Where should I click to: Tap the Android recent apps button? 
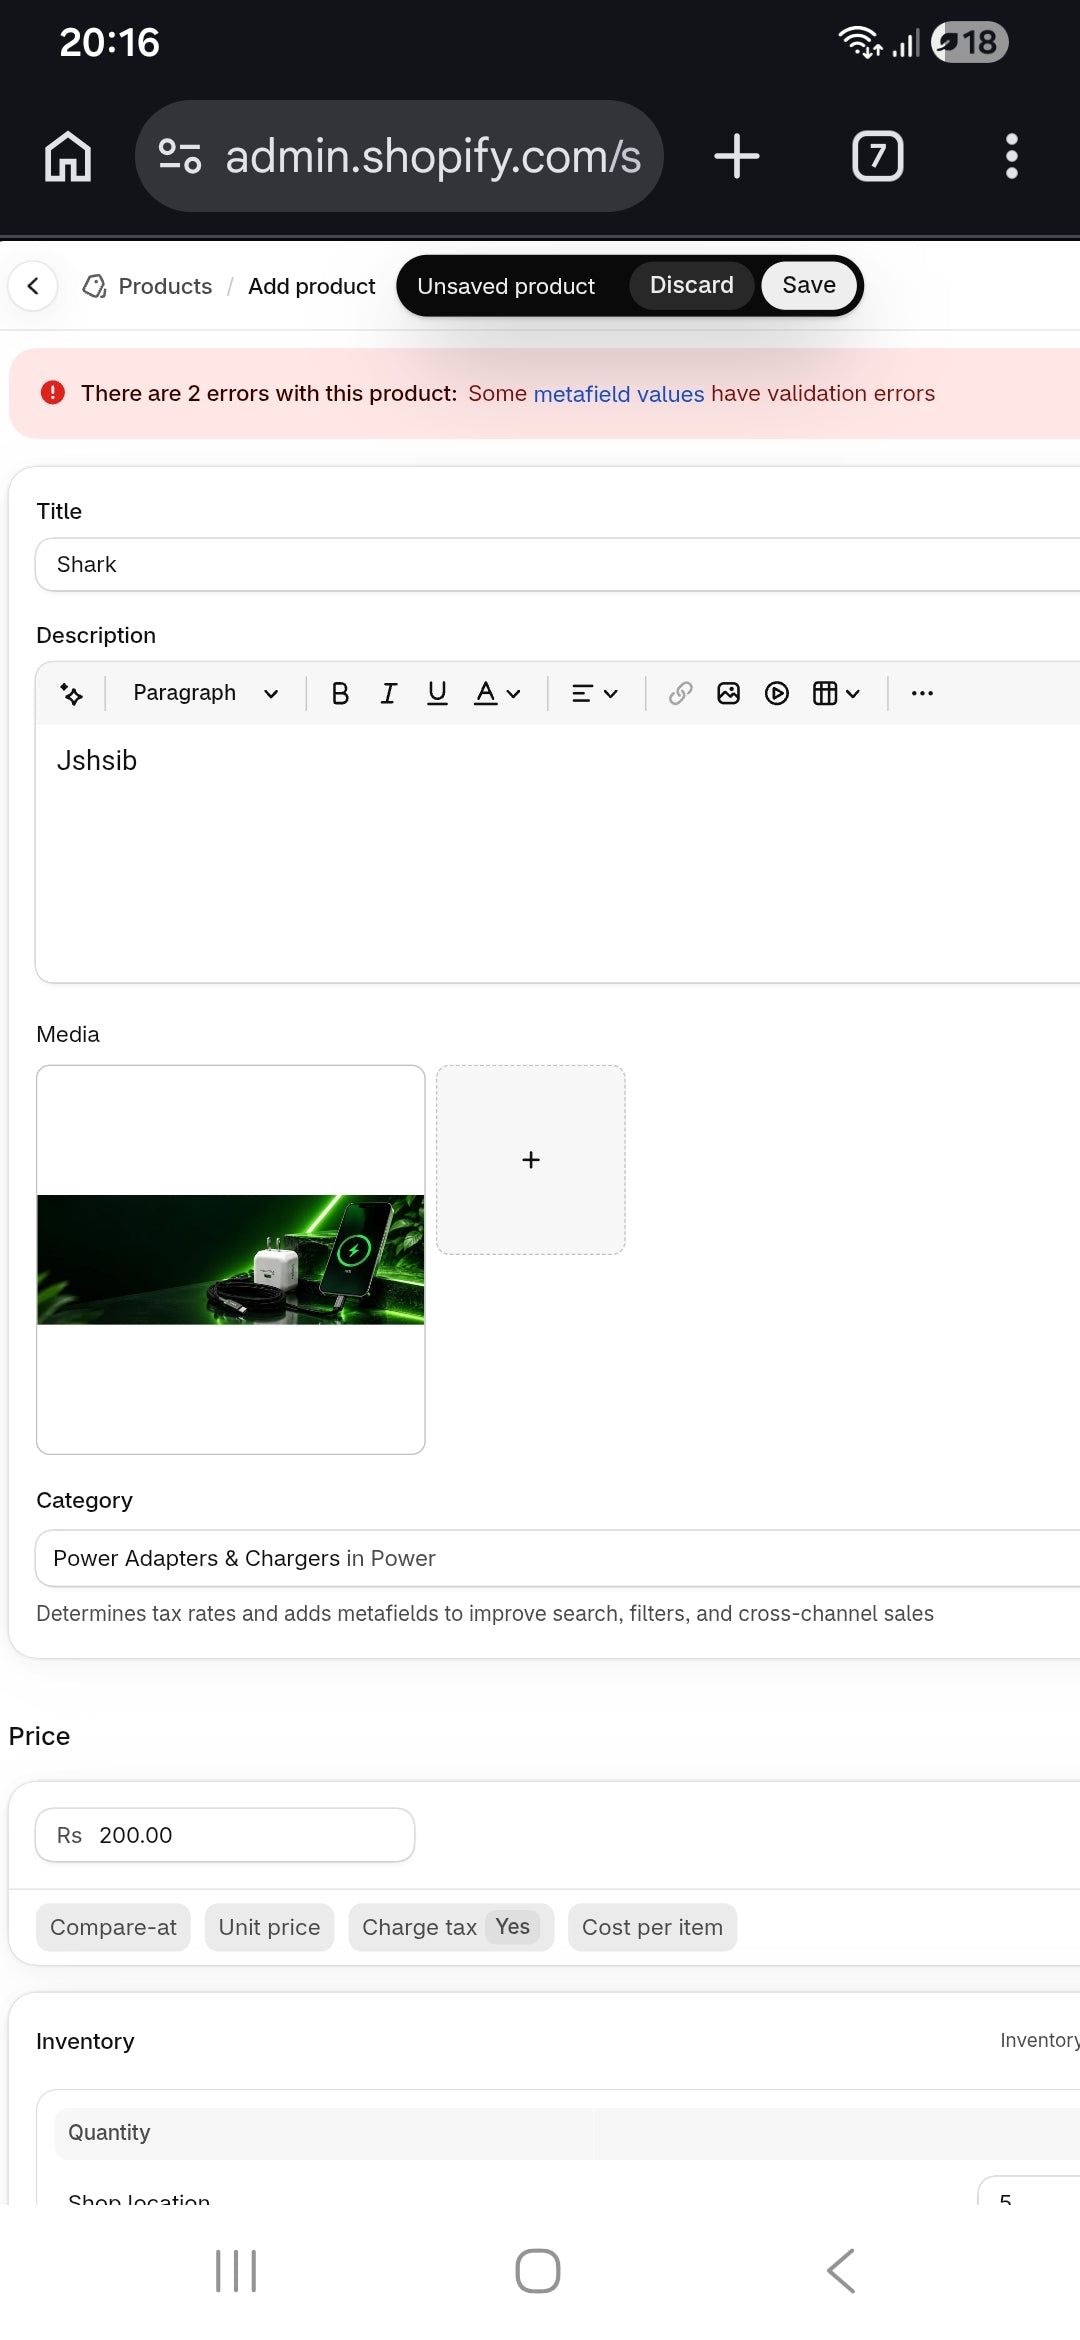tap(236, 2271)
